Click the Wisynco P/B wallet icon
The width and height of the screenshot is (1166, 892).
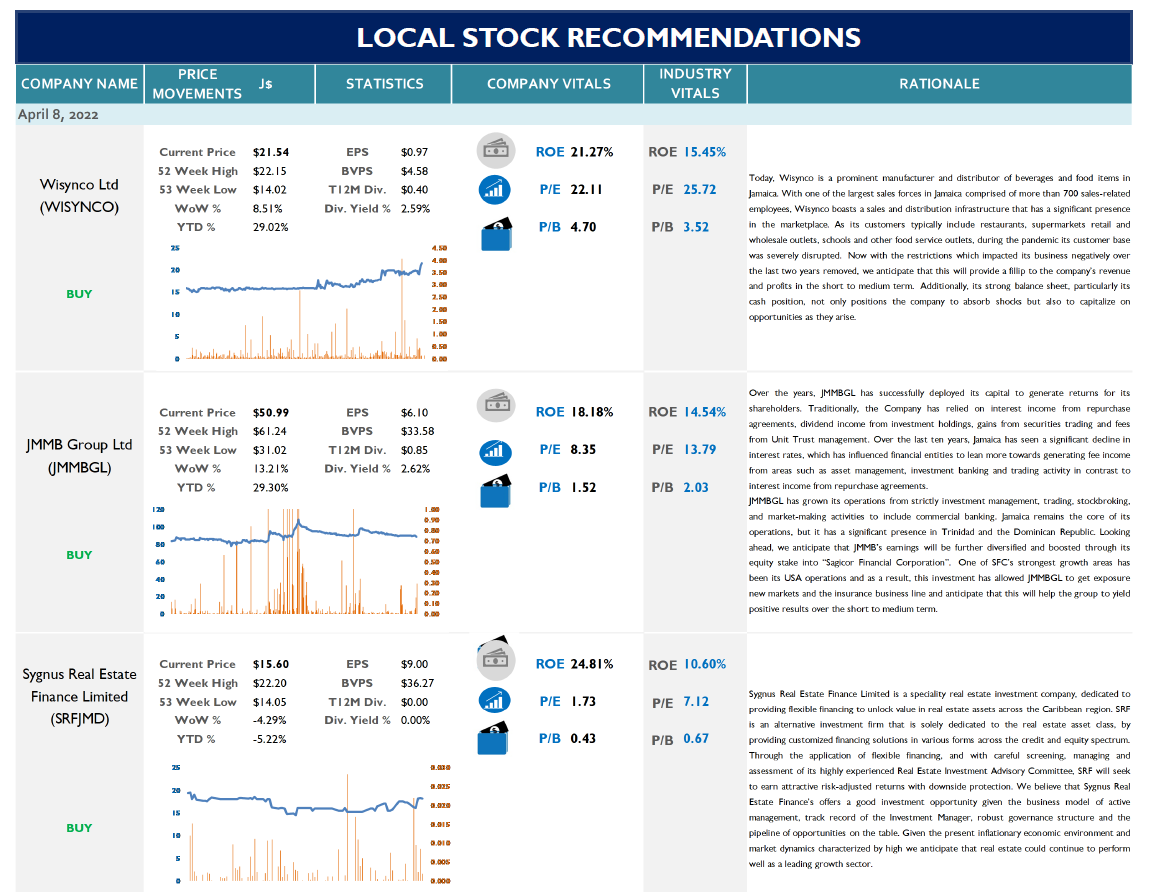(496, 233)
